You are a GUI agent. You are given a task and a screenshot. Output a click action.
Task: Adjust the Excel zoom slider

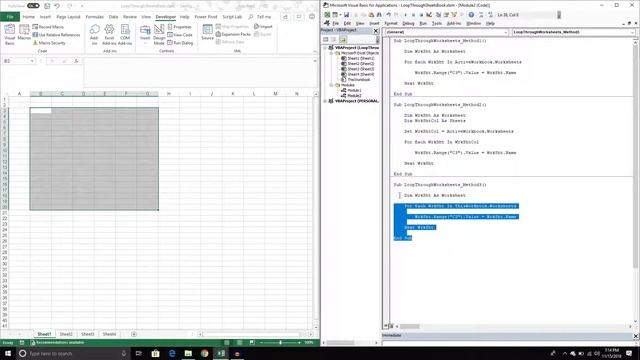(280, 342)
